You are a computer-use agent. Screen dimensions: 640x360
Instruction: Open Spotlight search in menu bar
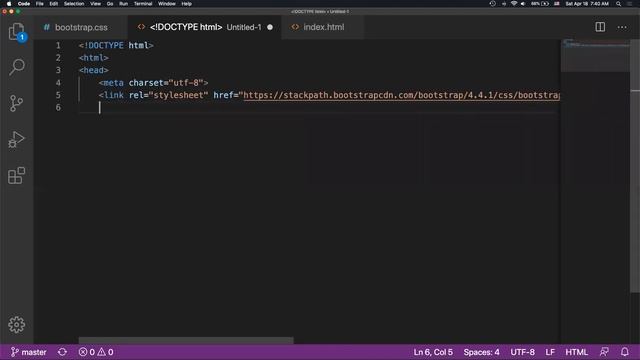618,4
